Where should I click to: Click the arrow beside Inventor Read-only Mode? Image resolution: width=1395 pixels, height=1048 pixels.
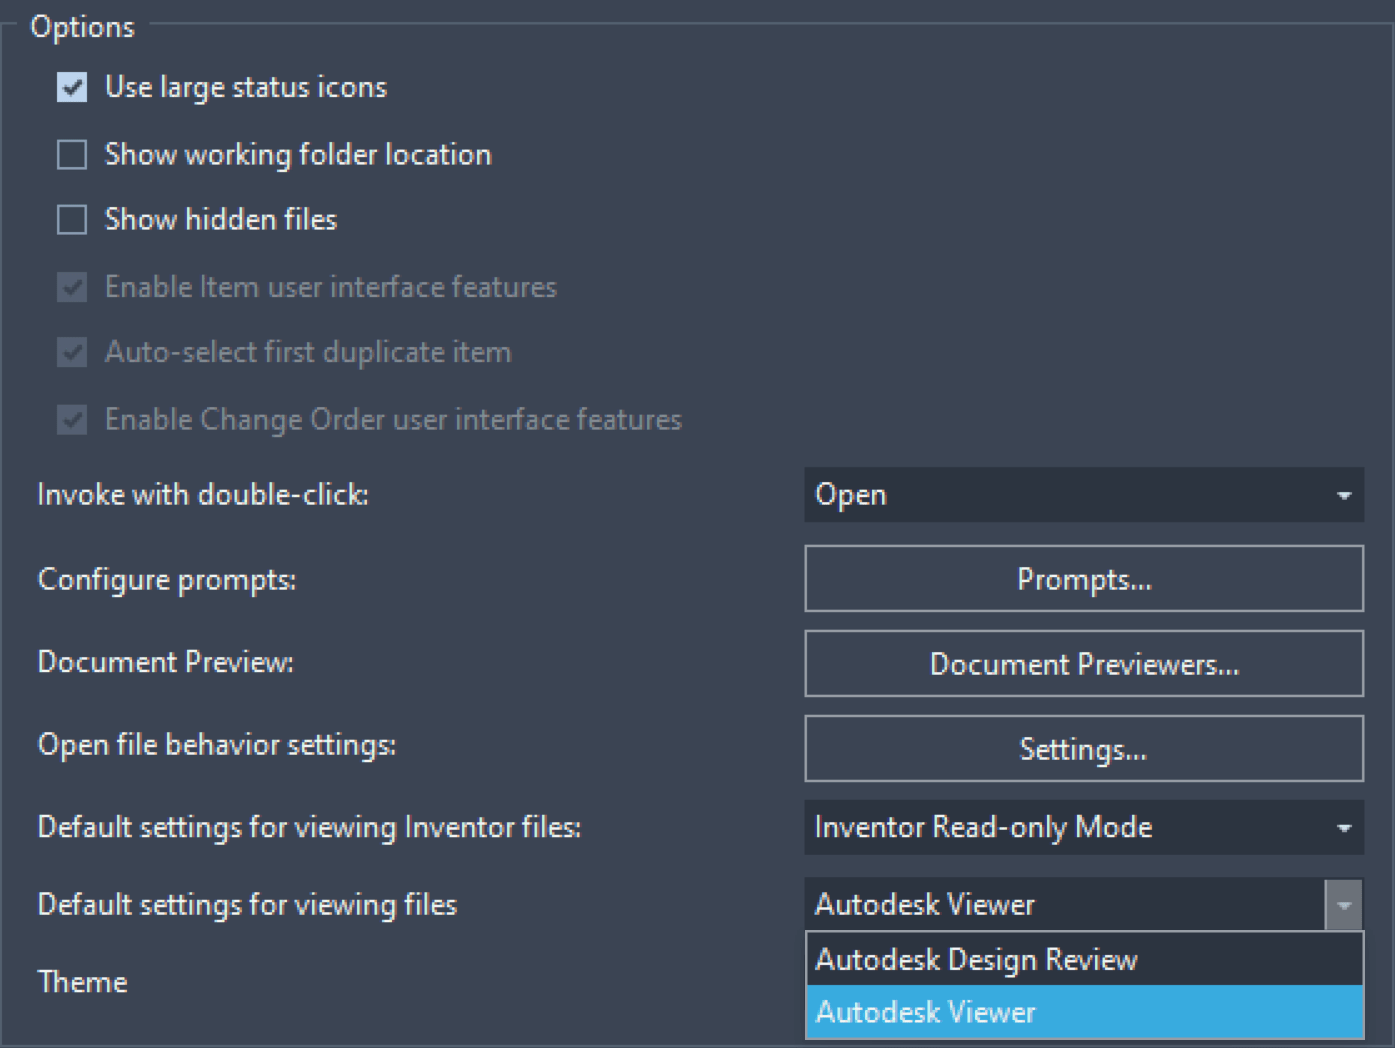[1344, 828]
